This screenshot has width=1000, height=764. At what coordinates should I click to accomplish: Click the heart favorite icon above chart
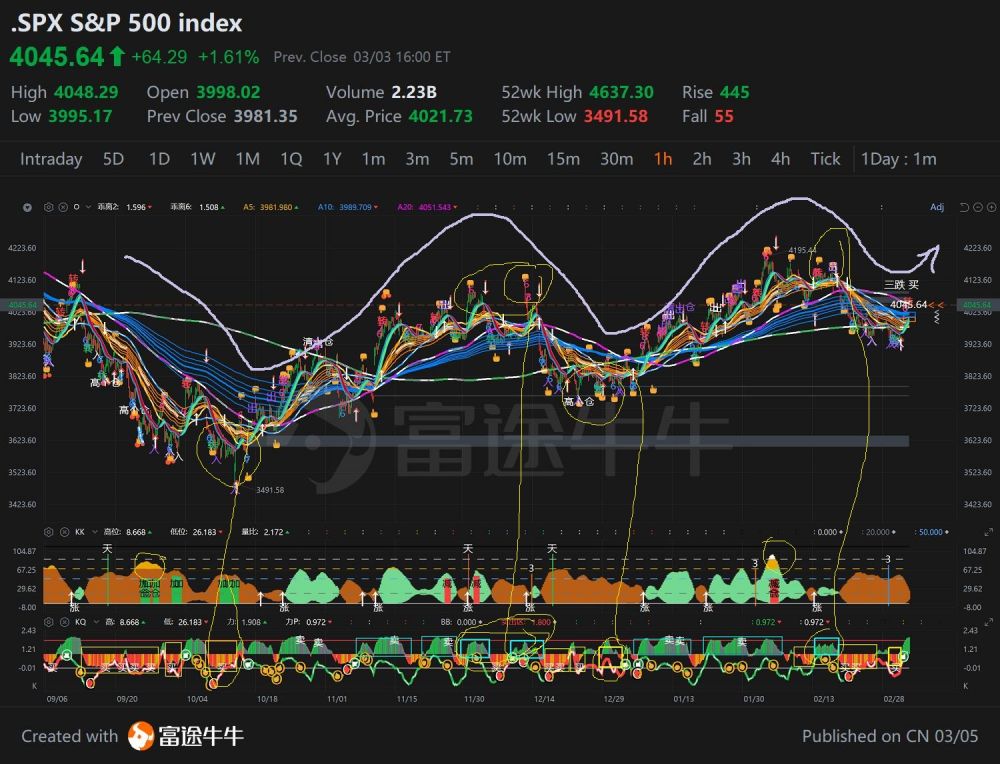point(27,207)
